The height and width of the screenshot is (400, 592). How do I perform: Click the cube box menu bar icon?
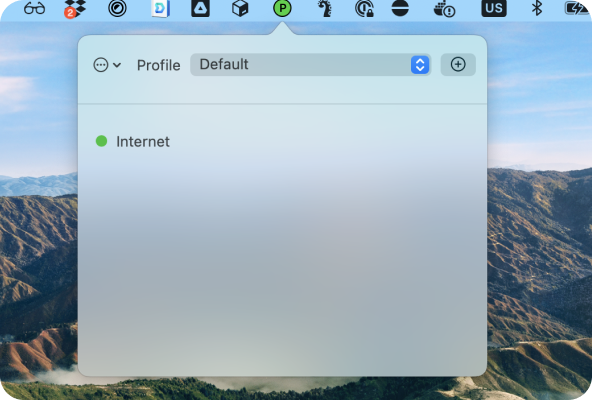(x=240, y=8)
